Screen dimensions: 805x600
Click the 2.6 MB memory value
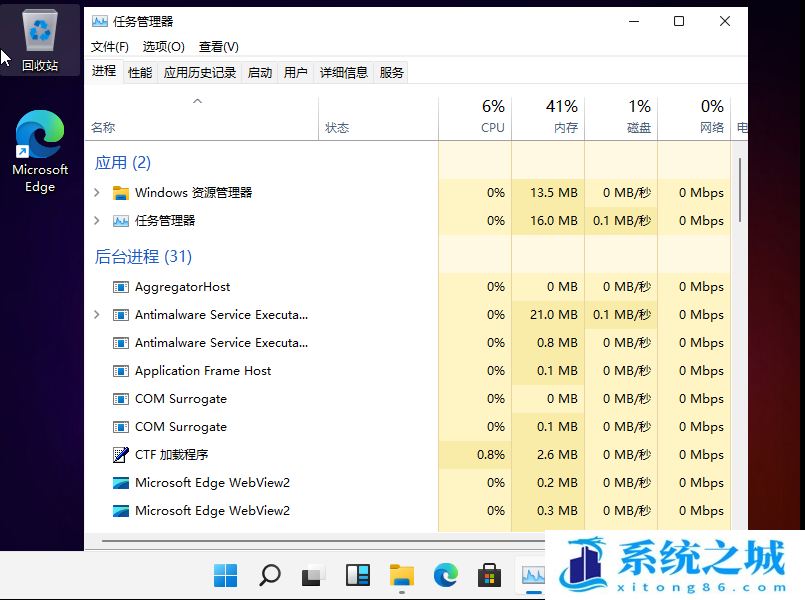pos(558,455)
